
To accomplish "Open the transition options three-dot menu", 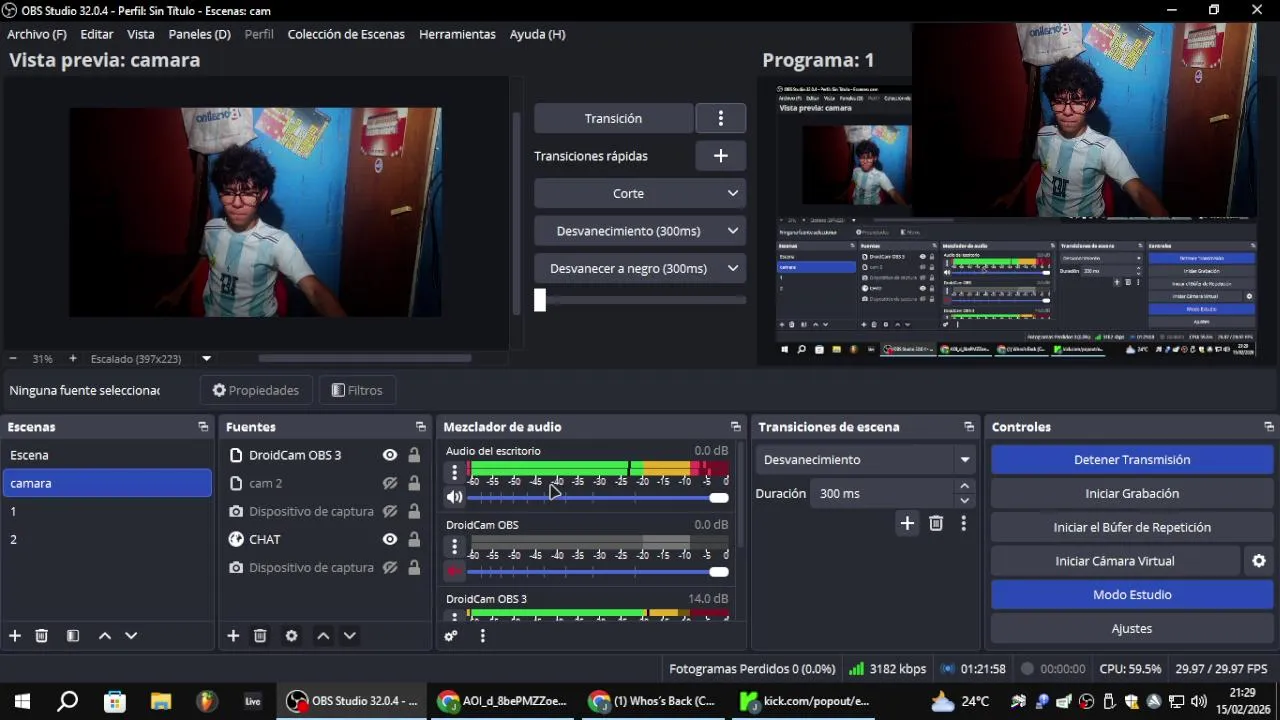I will [x=720, y=118].
